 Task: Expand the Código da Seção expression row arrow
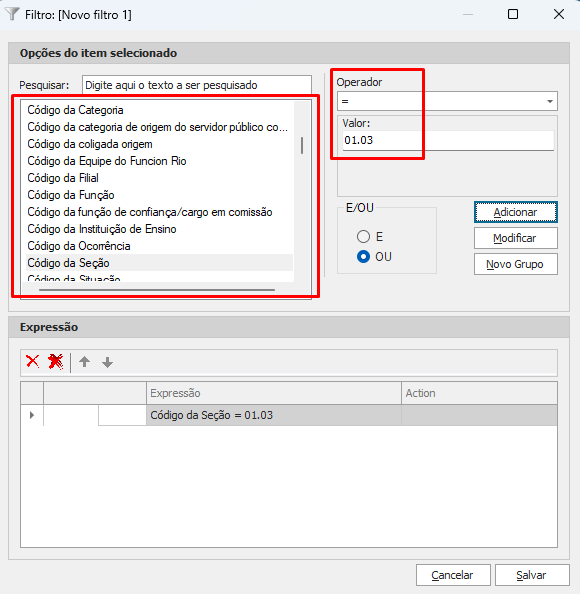(x=32, y=415)
